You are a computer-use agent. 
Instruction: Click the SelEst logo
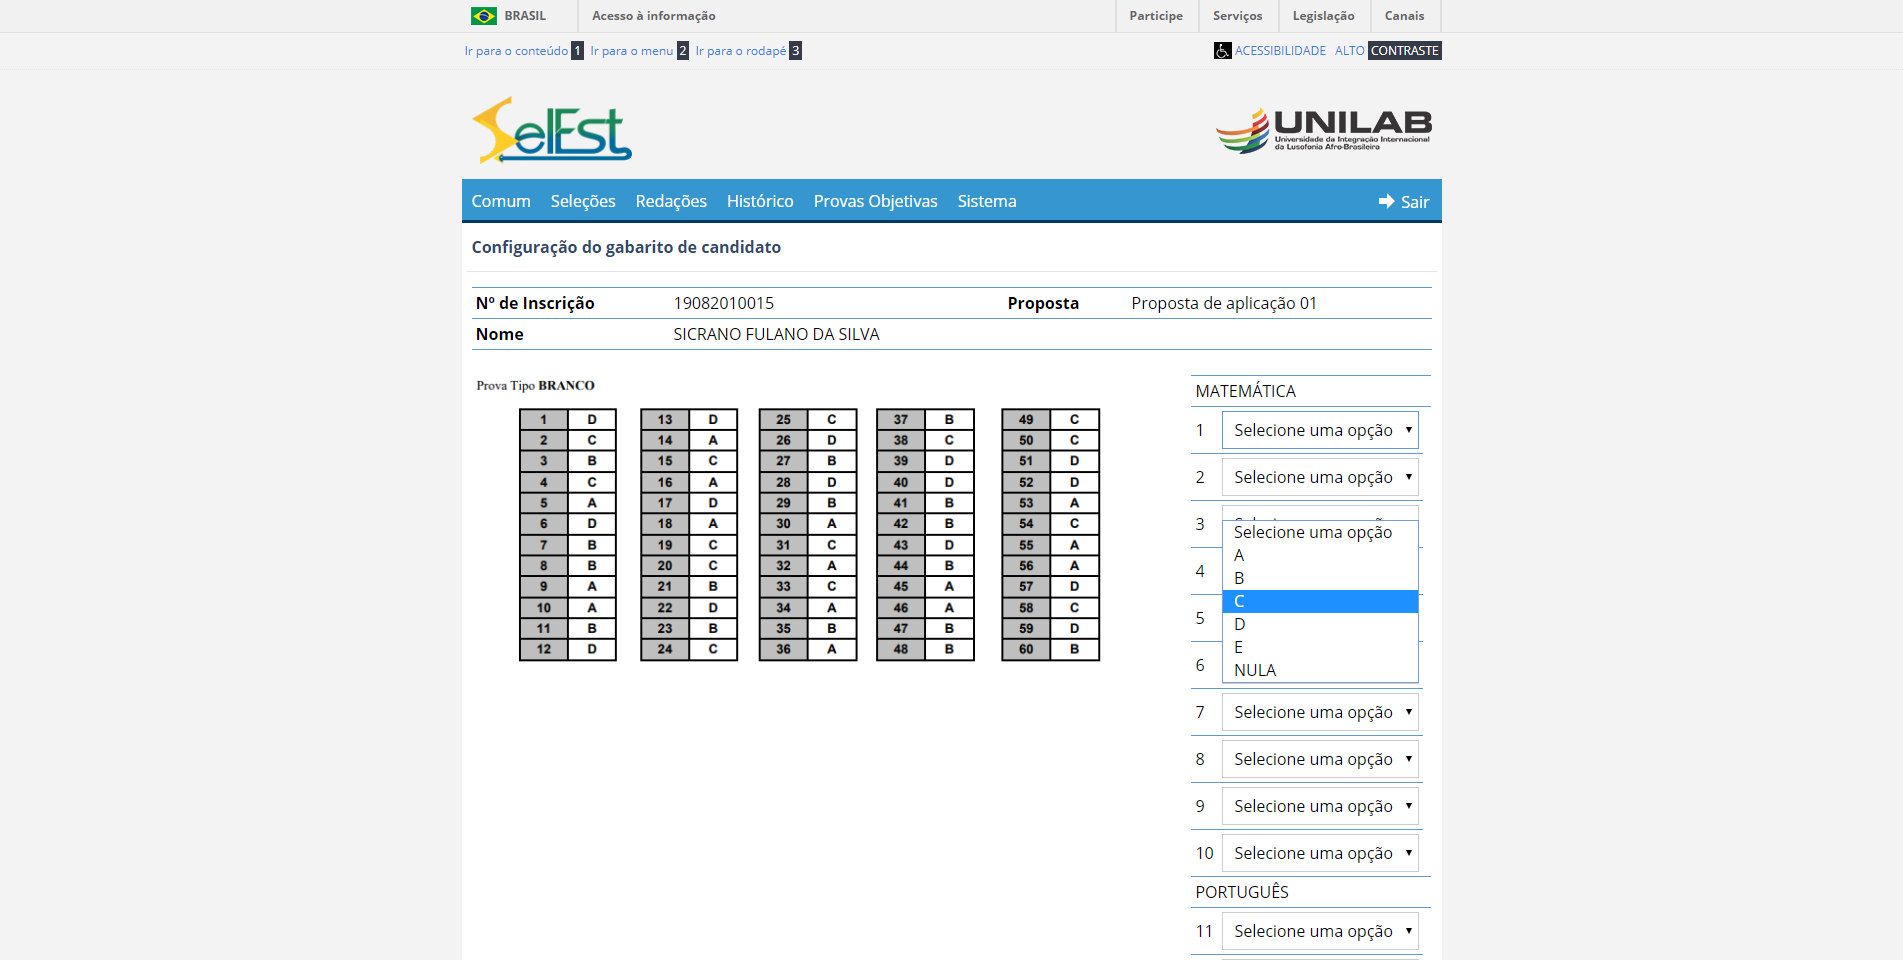point(551,131)
